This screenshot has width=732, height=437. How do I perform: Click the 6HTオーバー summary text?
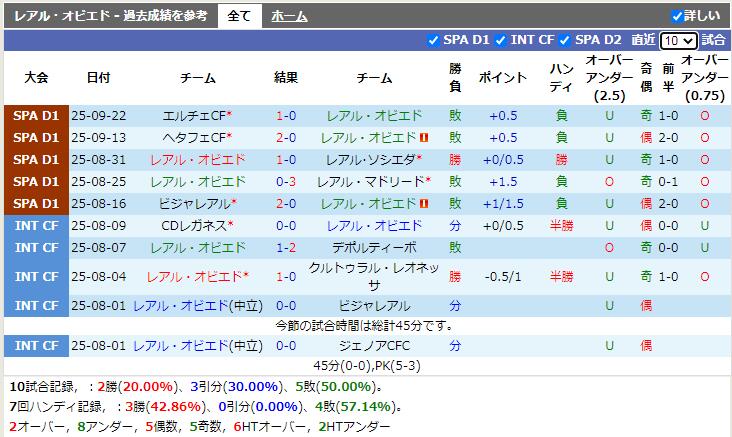pyautogui.click(x=272, y=427)
